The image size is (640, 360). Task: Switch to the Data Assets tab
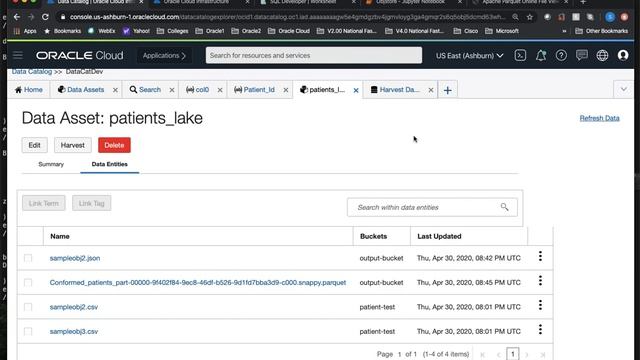click(81, 89)
